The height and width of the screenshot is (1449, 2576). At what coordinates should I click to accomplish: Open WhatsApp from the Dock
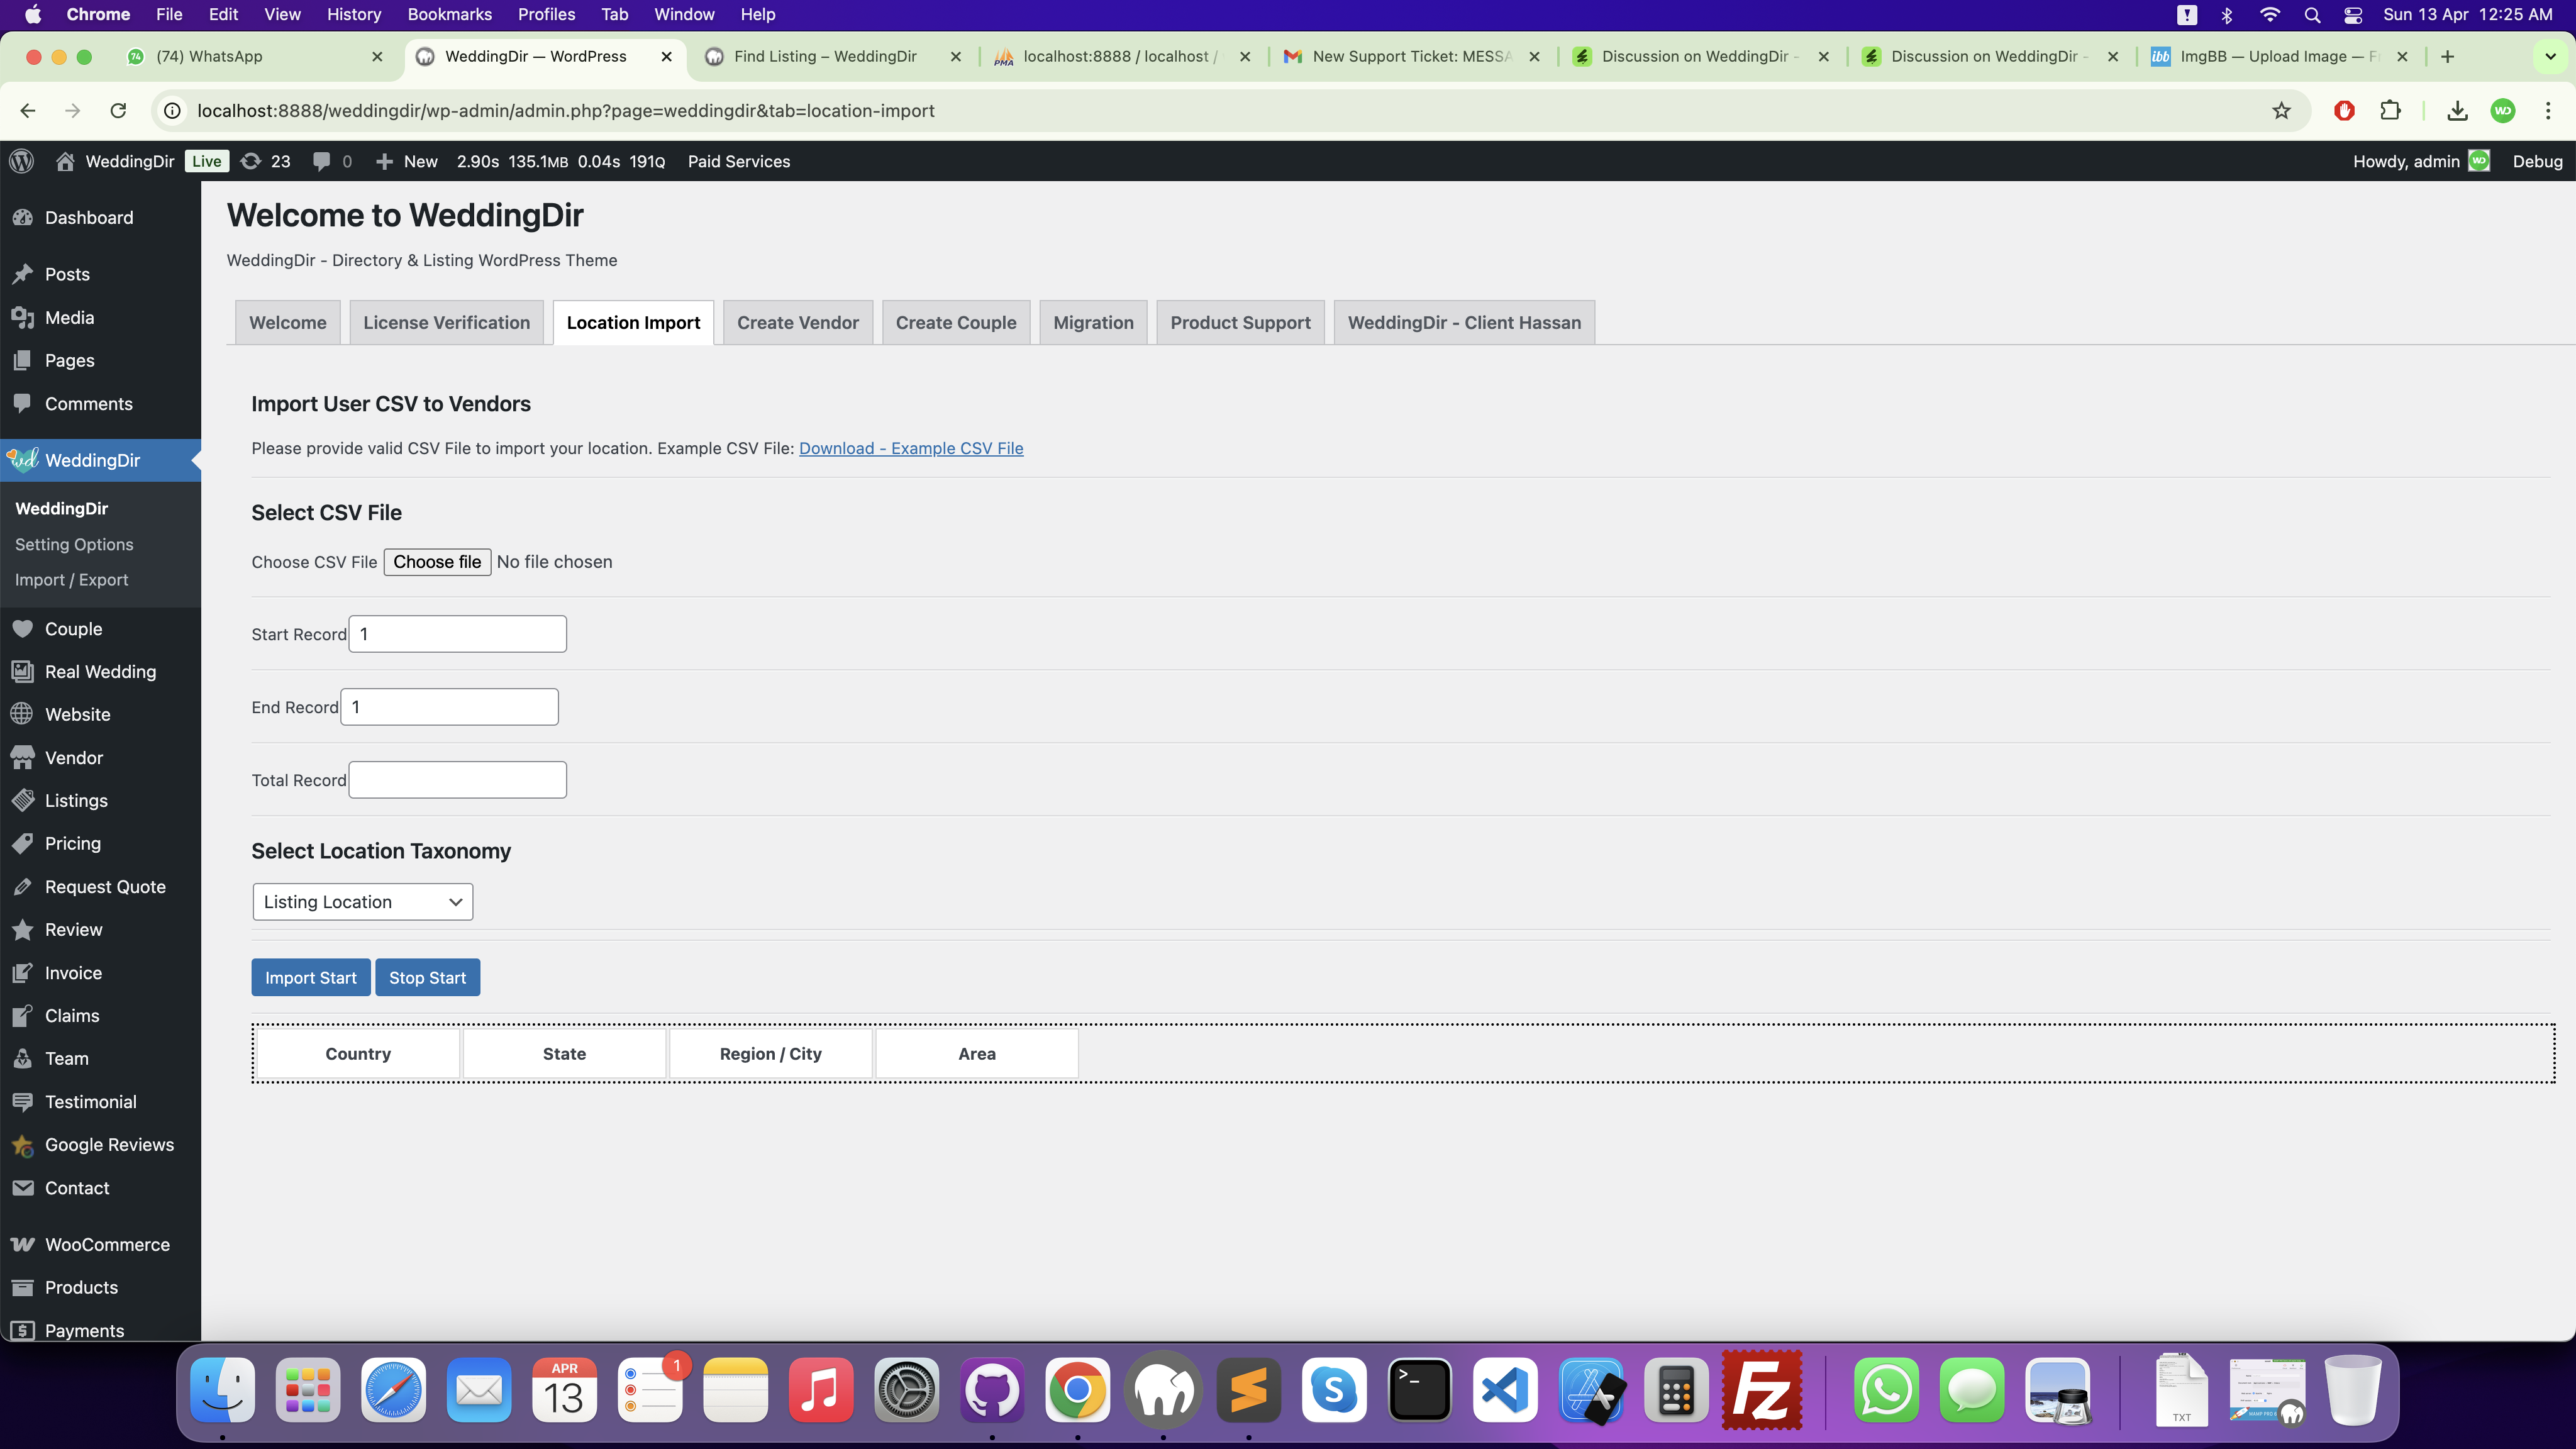pos(1885,1390)
